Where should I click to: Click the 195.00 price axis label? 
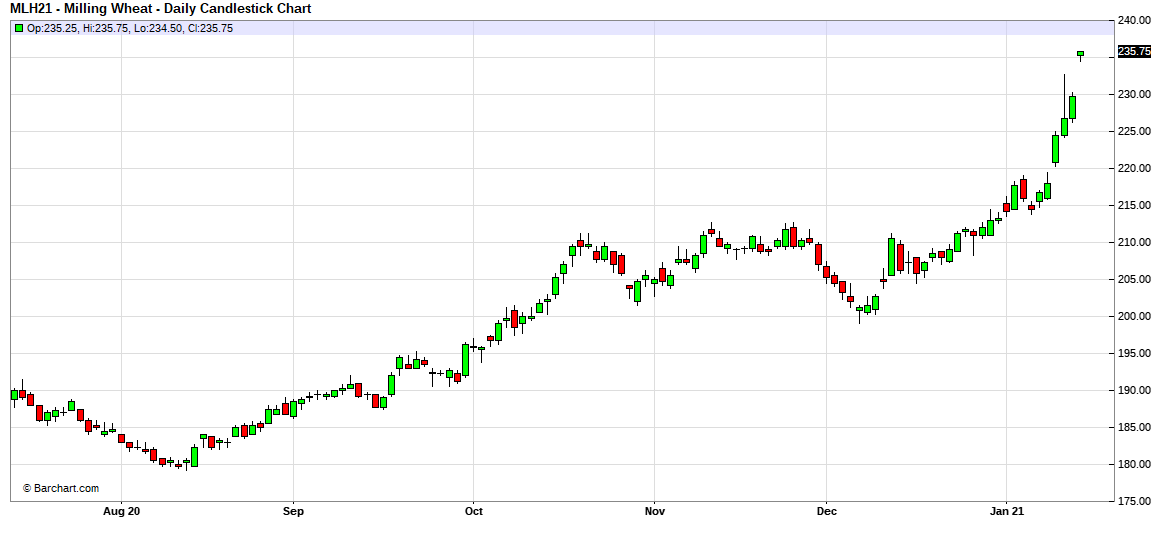(1135, 353)
